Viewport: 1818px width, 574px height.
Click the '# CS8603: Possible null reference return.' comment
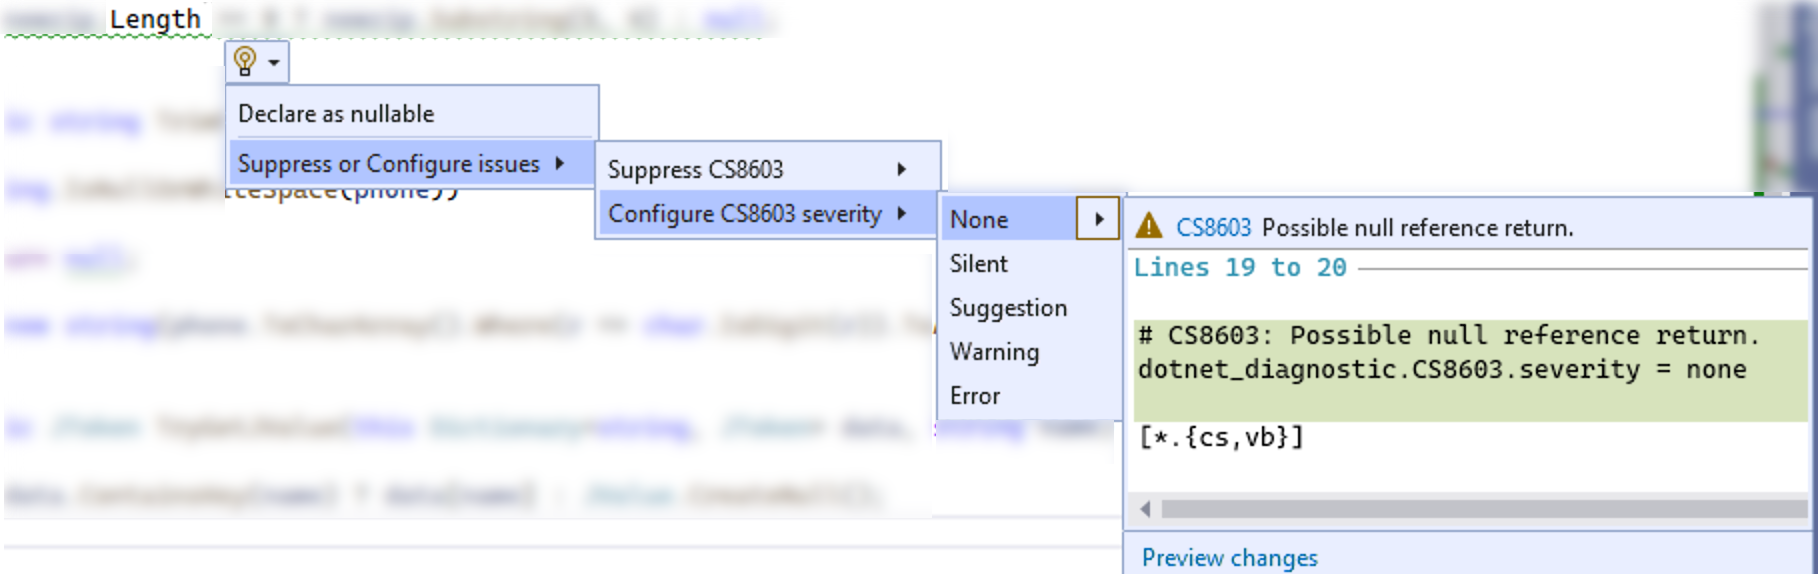coord(1448,335)
